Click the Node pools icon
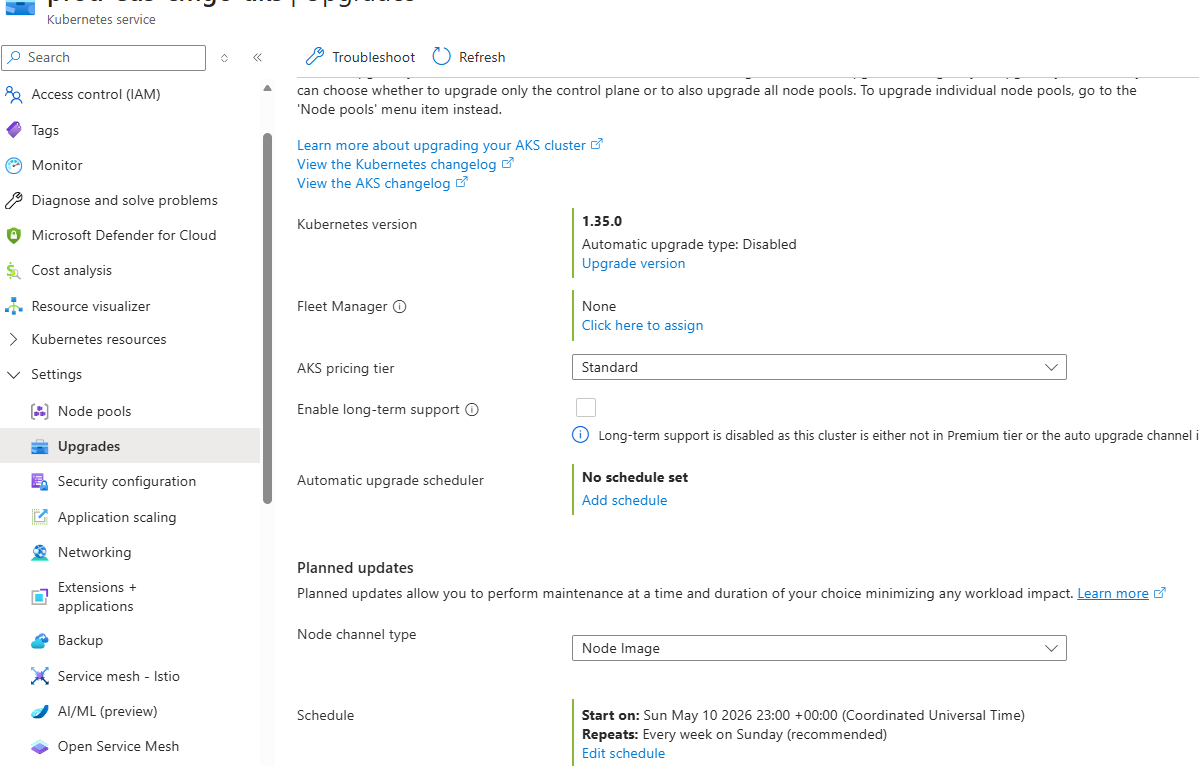 tap(40, 411)
